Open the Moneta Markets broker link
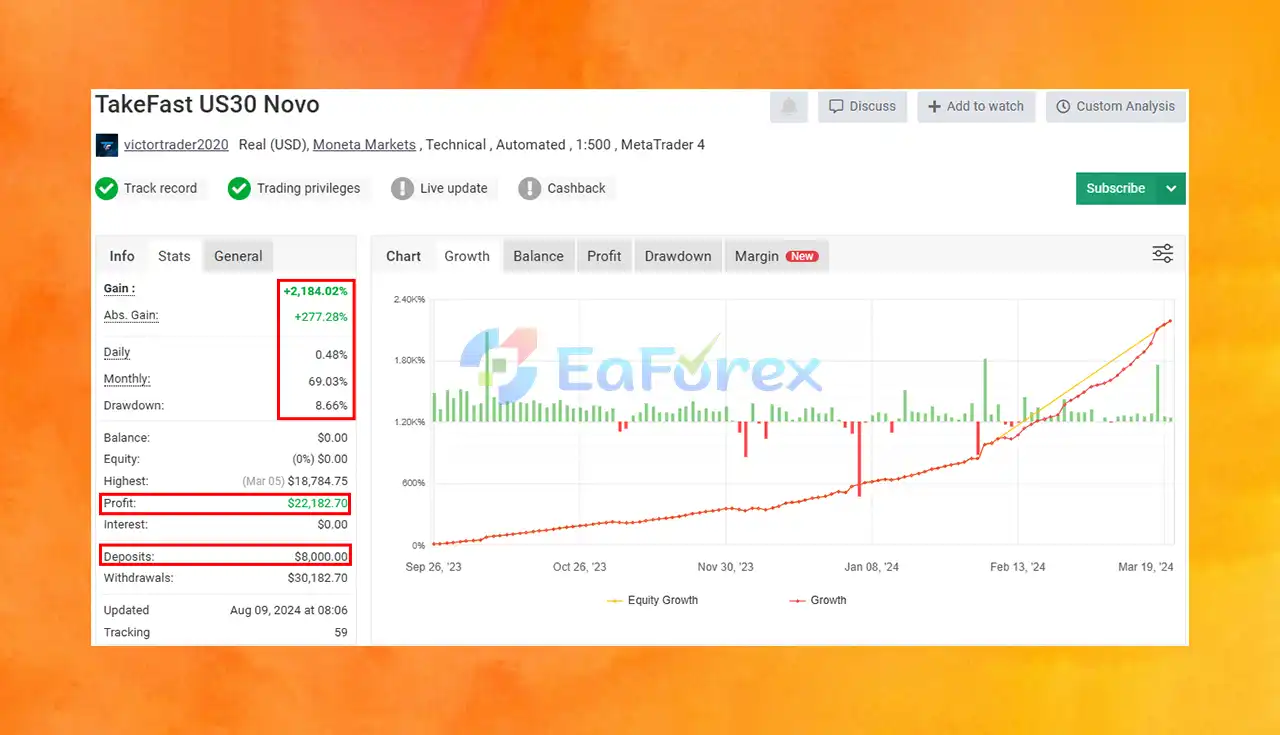The width and height of the screenshot is (1280, 735). (x=364, y=145)
